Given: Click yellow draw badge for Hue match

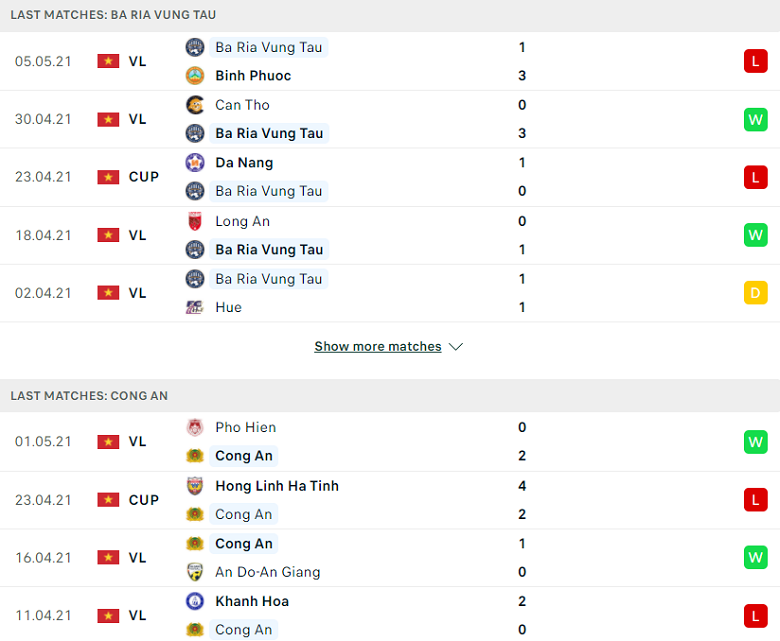Looking at the screenshot, I should coord(755,293).
